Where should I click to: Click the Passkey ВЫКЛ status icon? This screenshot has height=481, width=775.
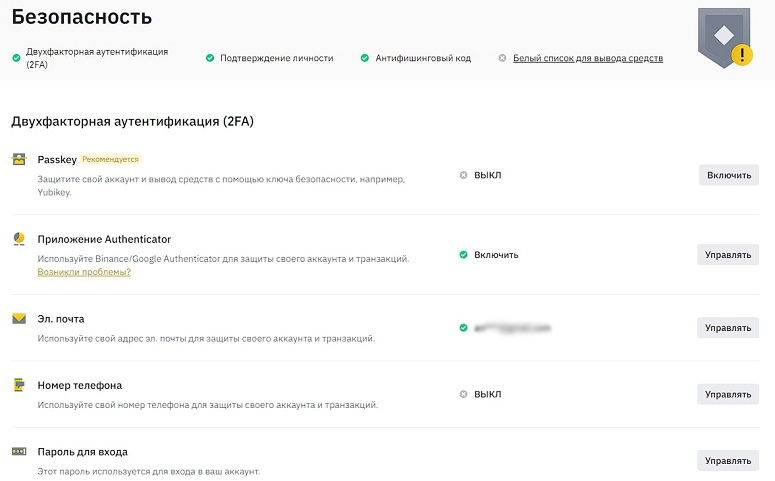tap(463, 175)
